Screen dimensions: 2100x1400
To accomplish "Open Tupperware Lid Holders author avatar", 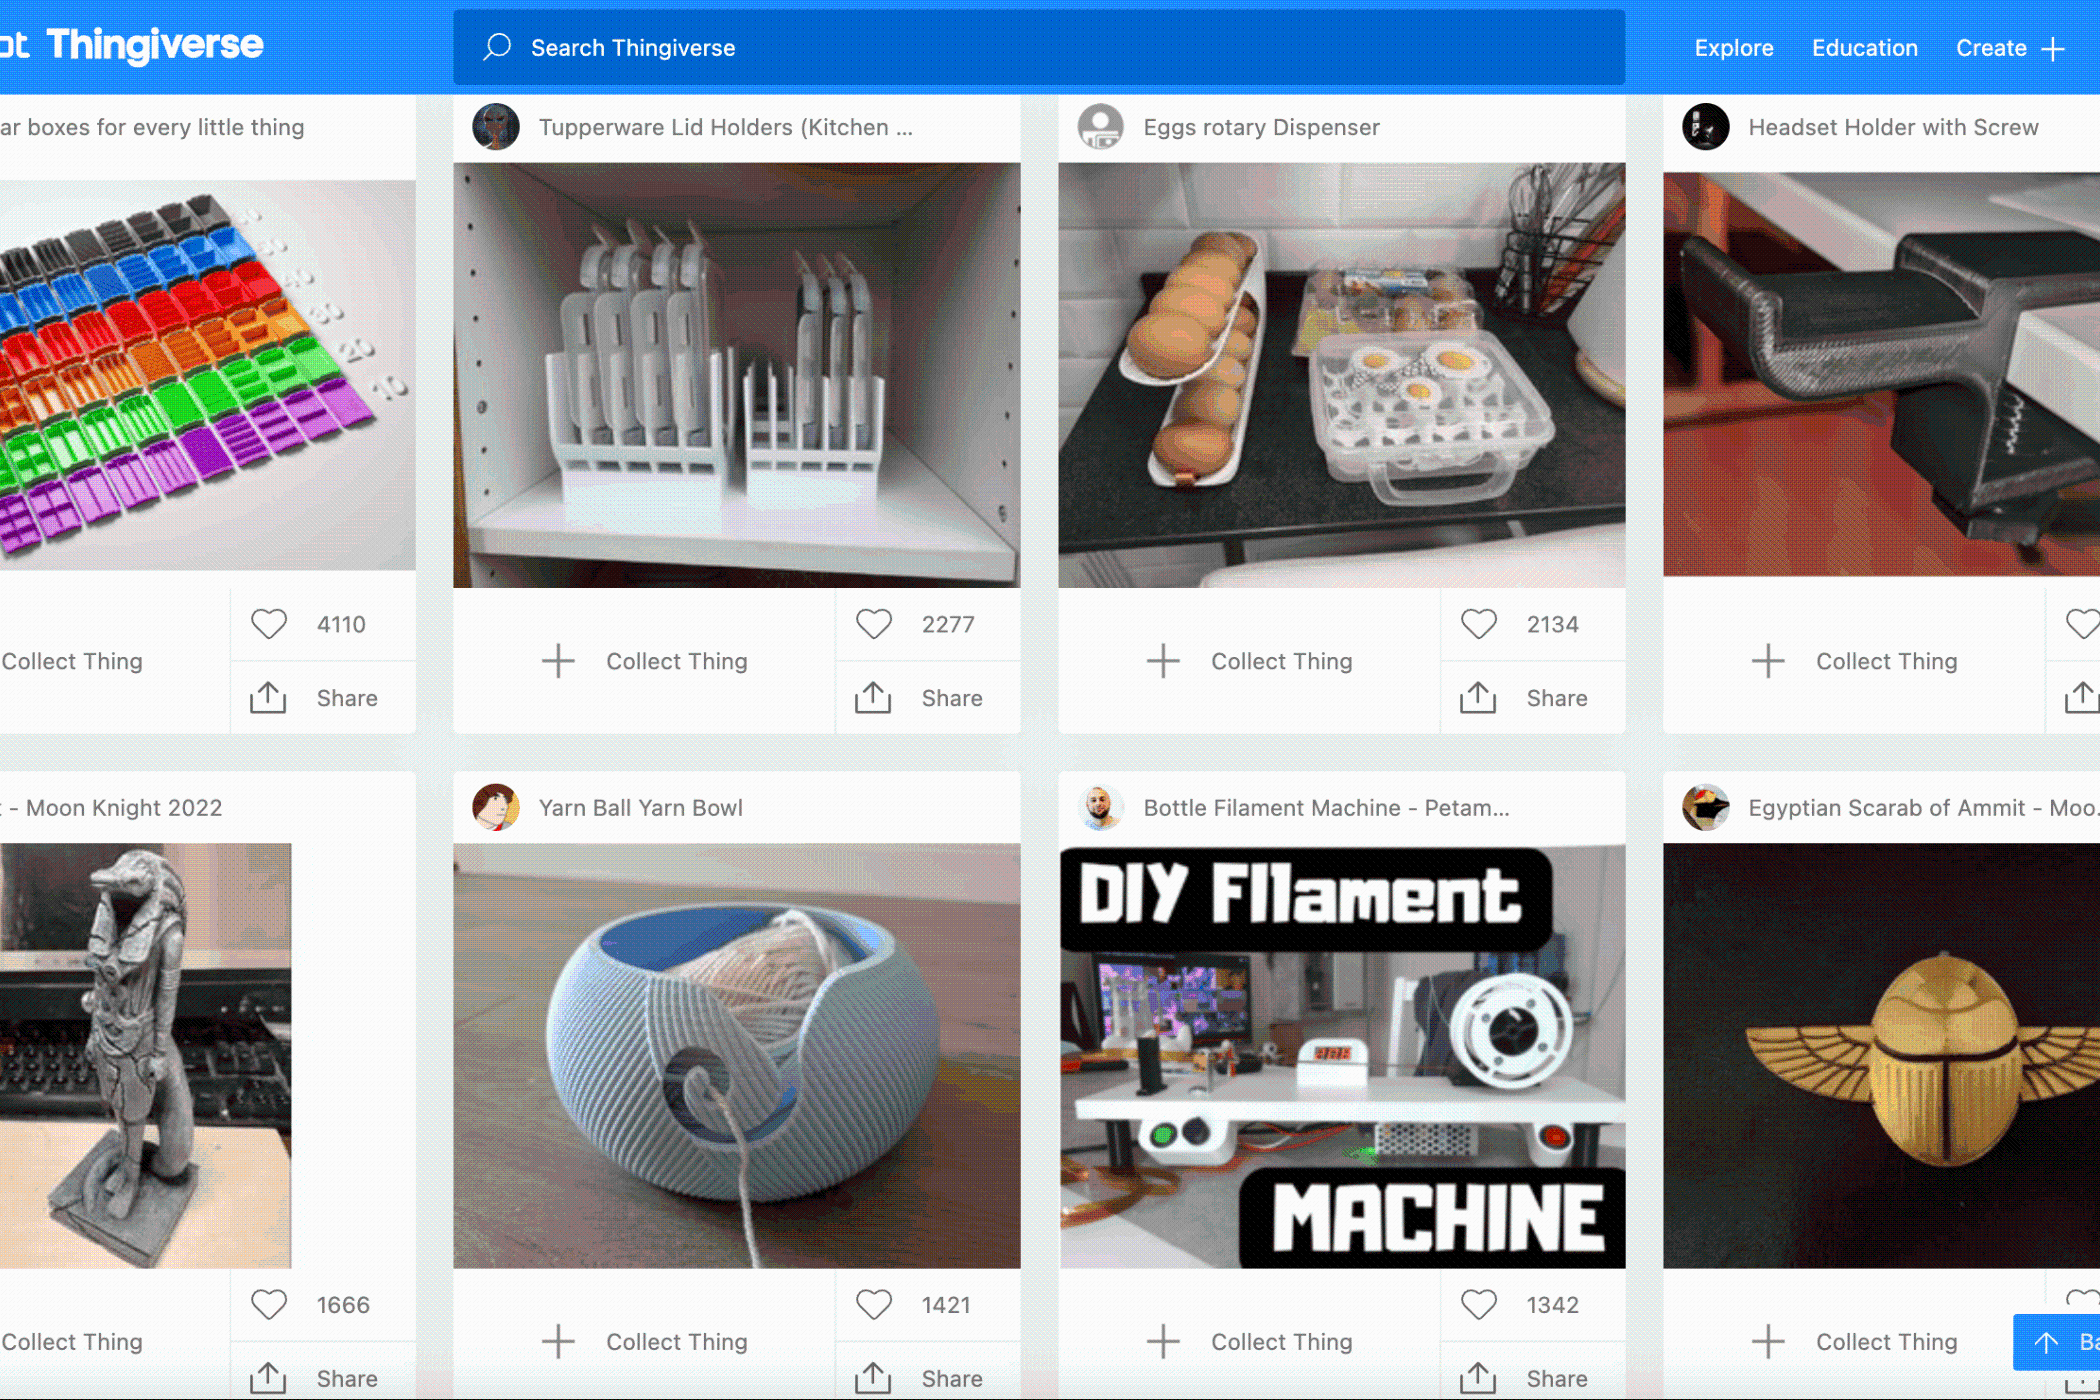I will coord(496,127).
